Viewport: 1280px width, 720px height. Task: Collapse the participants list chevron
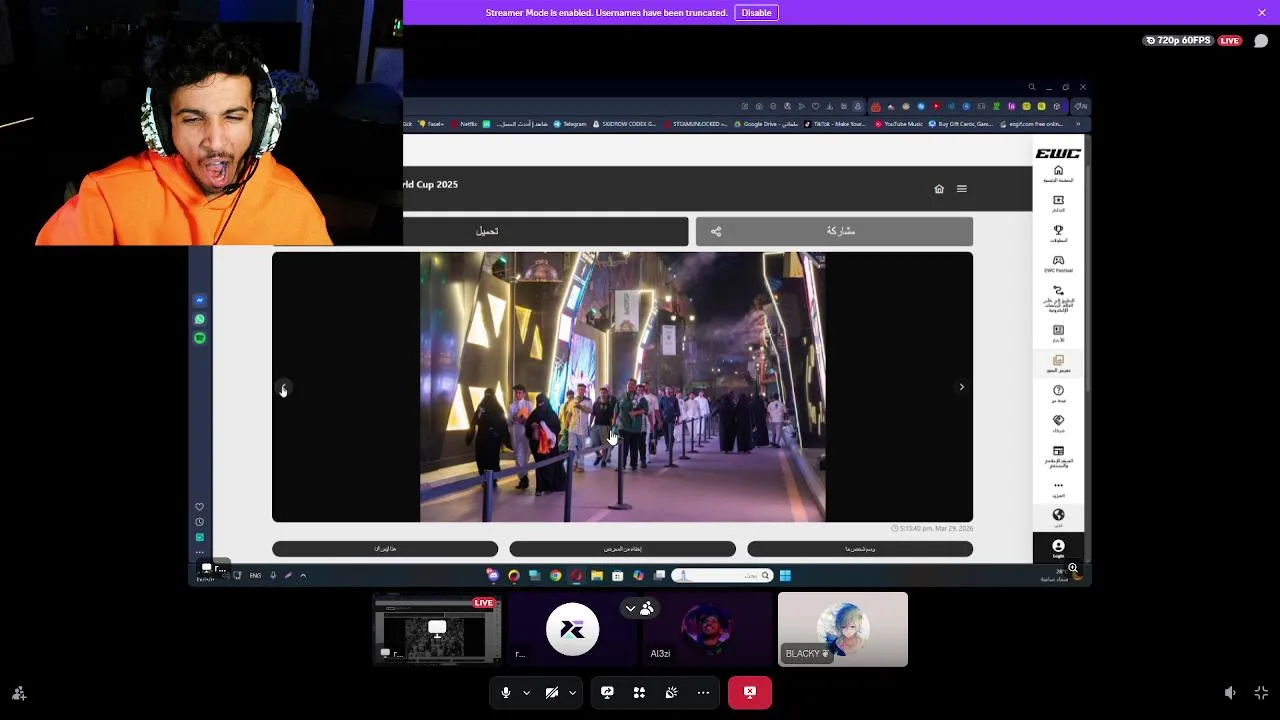(x=630, y=608)
